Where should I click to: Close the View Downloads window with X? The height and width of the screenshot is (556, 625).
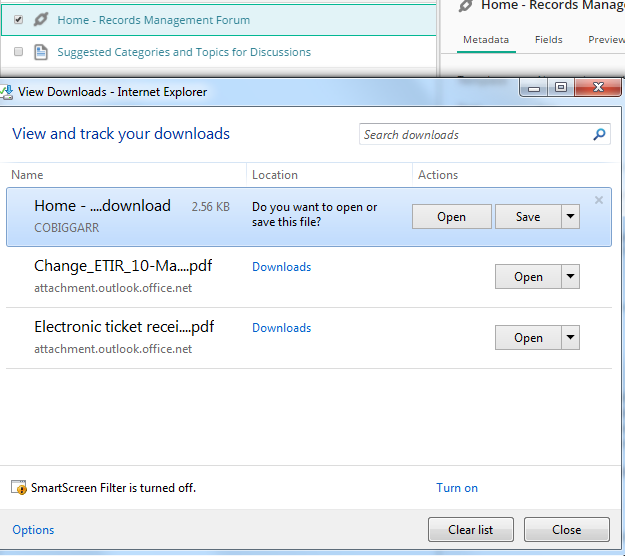pyautogui.click(x=598, y=88)
